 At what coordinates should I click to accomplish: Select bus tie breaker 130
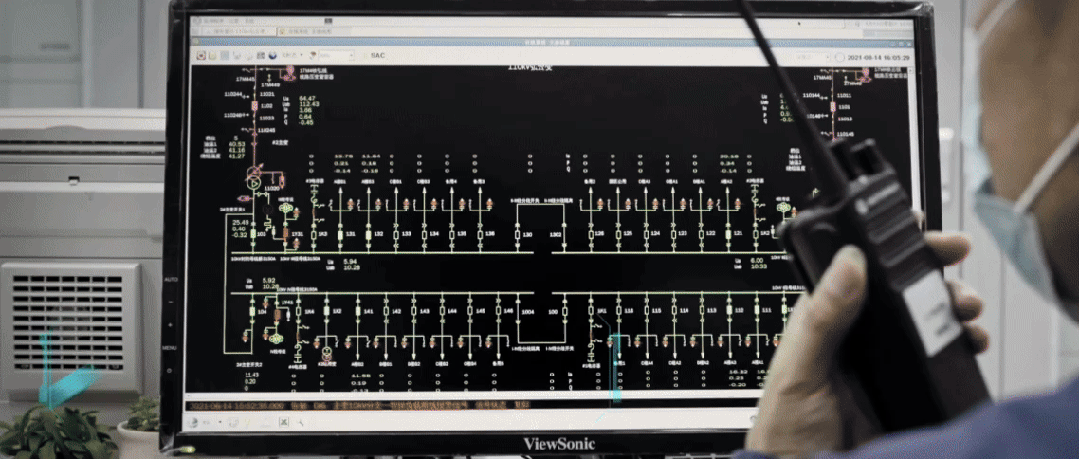point(517,234)
